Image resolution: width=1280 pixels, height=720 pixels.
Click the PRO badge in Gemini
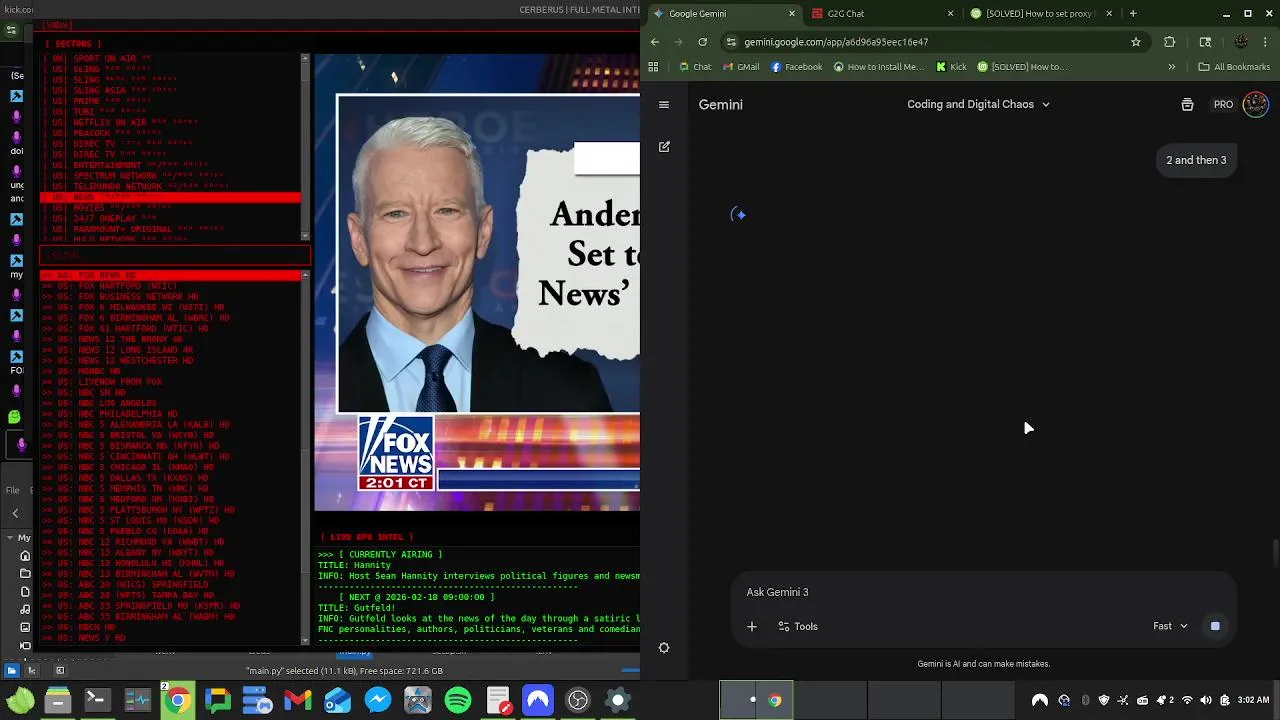tap(1223, 104)
